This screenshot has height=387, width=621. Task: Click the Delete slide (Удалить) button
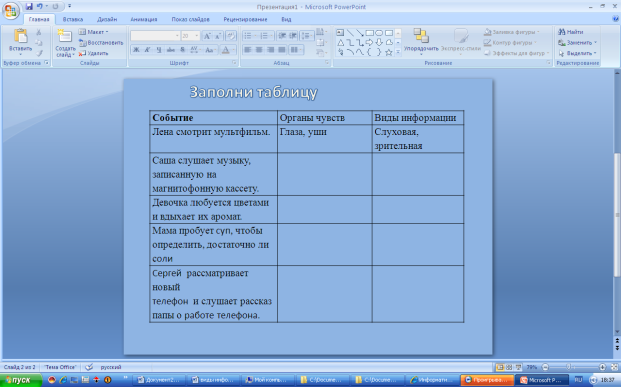click(x=93, y=53)
